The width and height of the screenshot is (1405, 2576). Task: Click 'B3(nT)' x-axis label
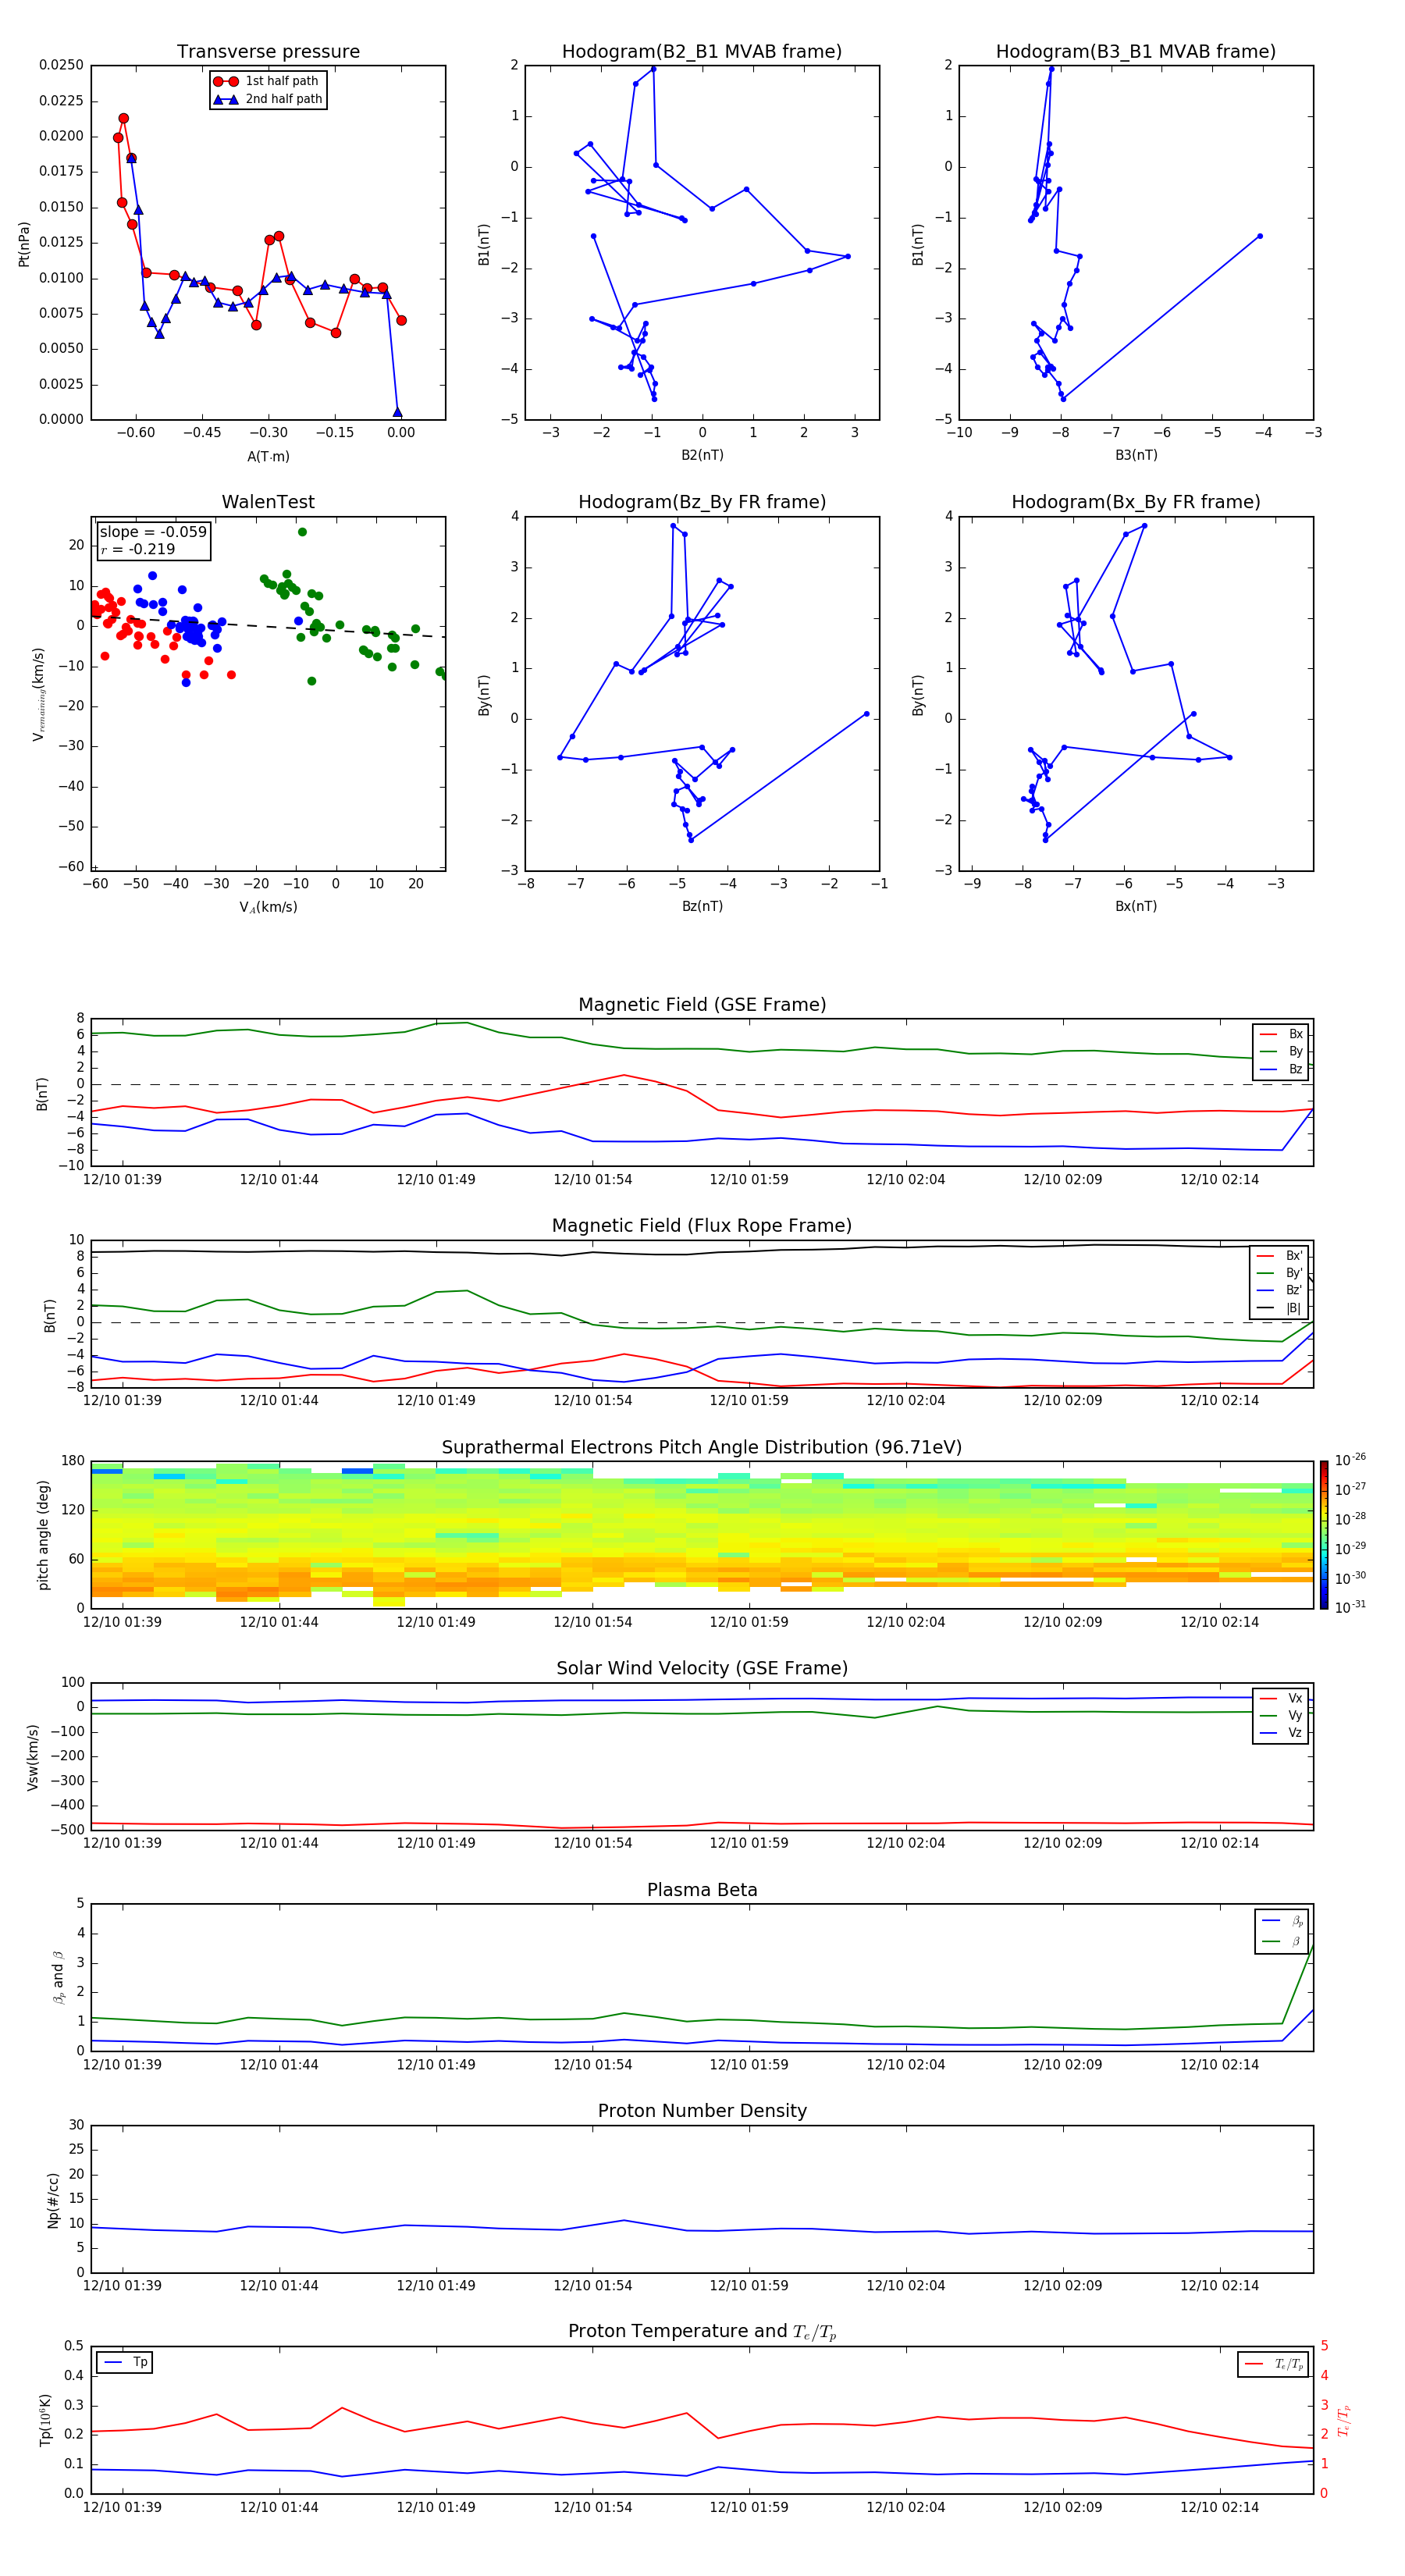click(x=1136, y=455)
